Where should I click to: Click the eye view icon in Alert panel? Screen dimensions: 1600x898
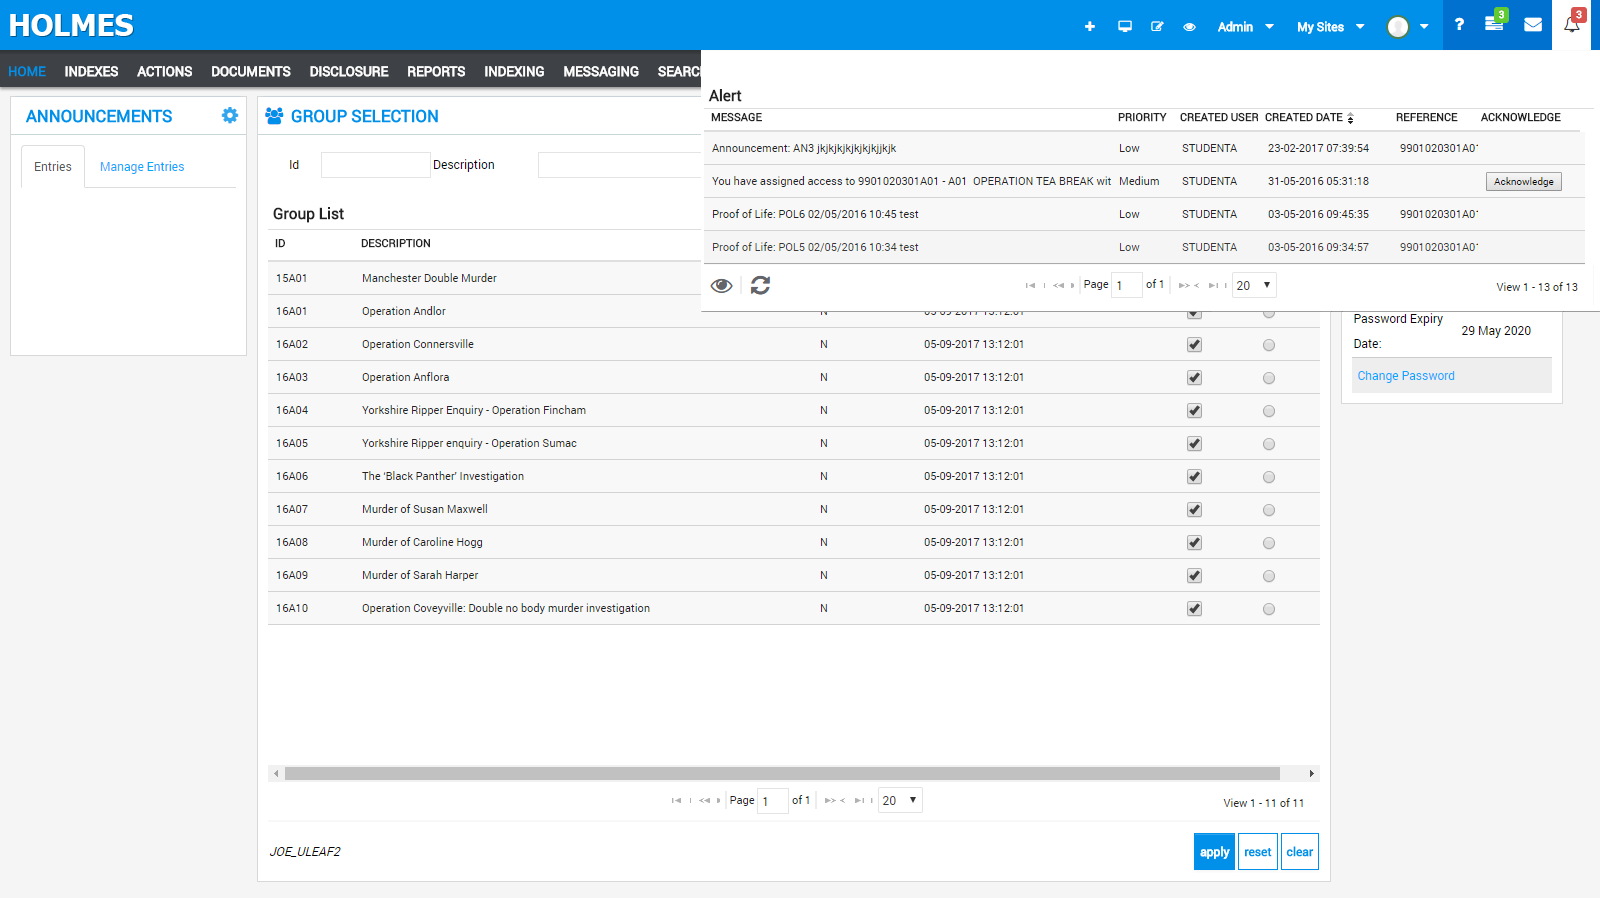click(721, 286)
